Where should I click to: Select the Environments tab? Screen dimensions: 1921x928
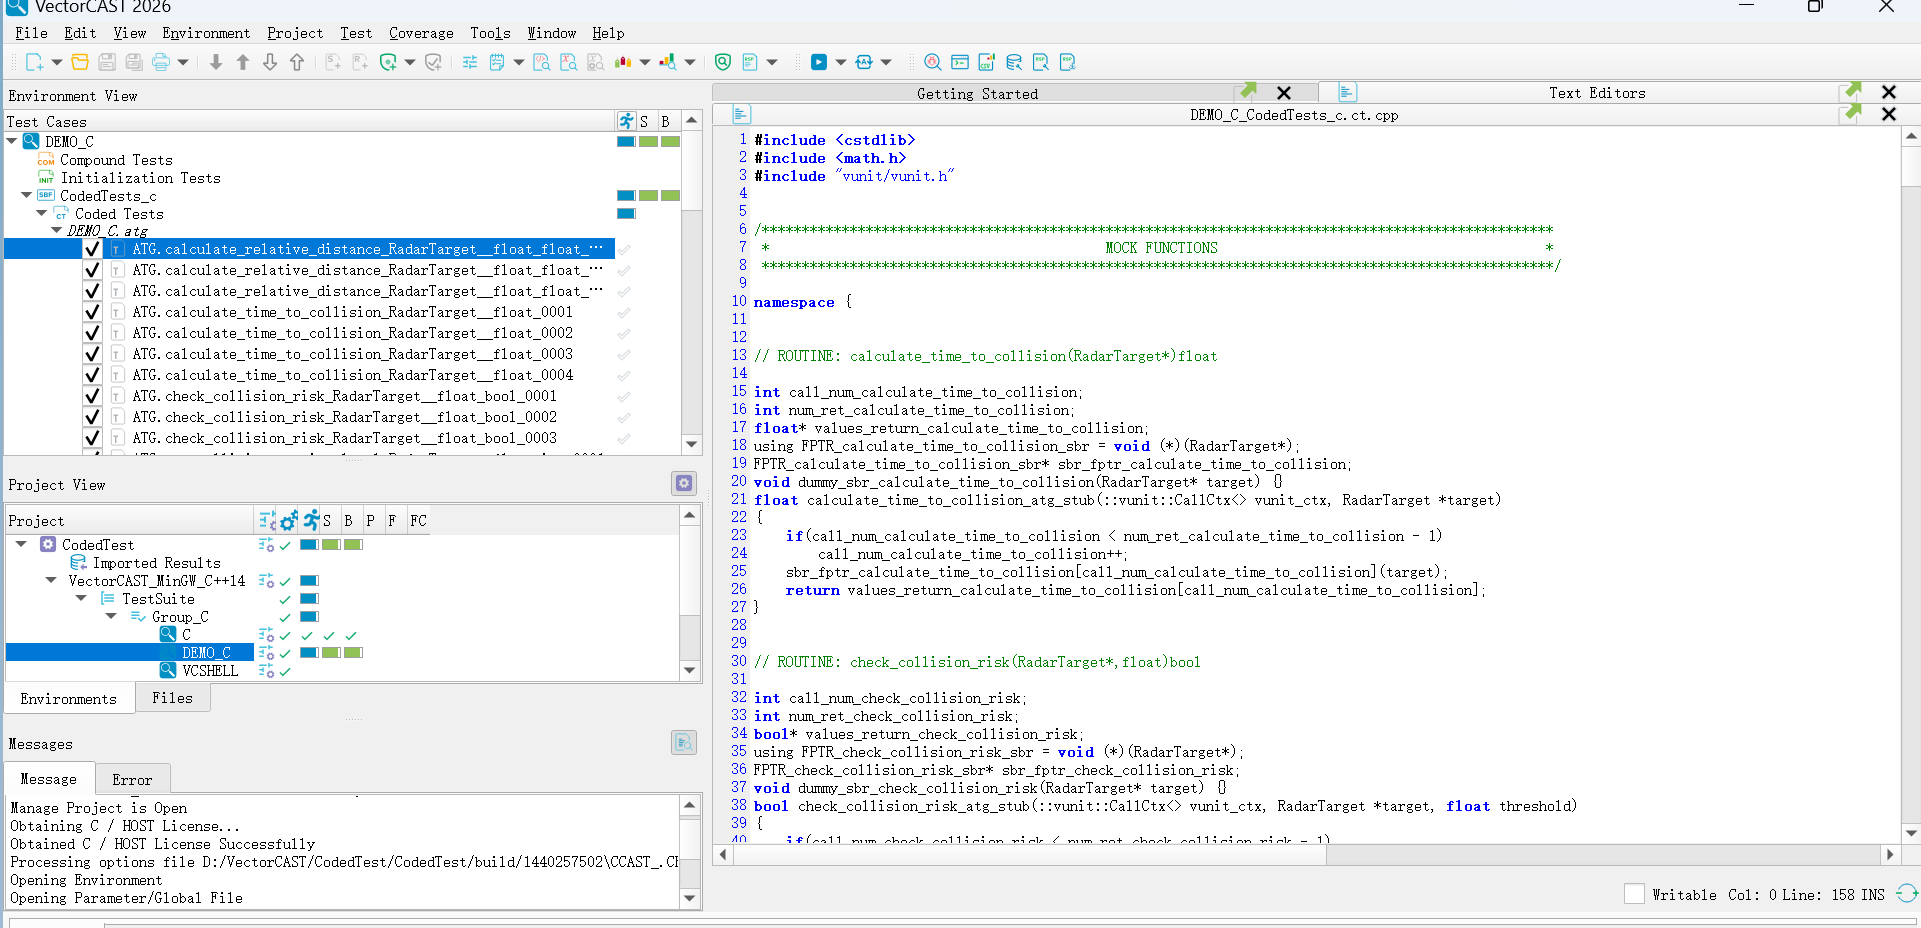[x=69, y=698]
